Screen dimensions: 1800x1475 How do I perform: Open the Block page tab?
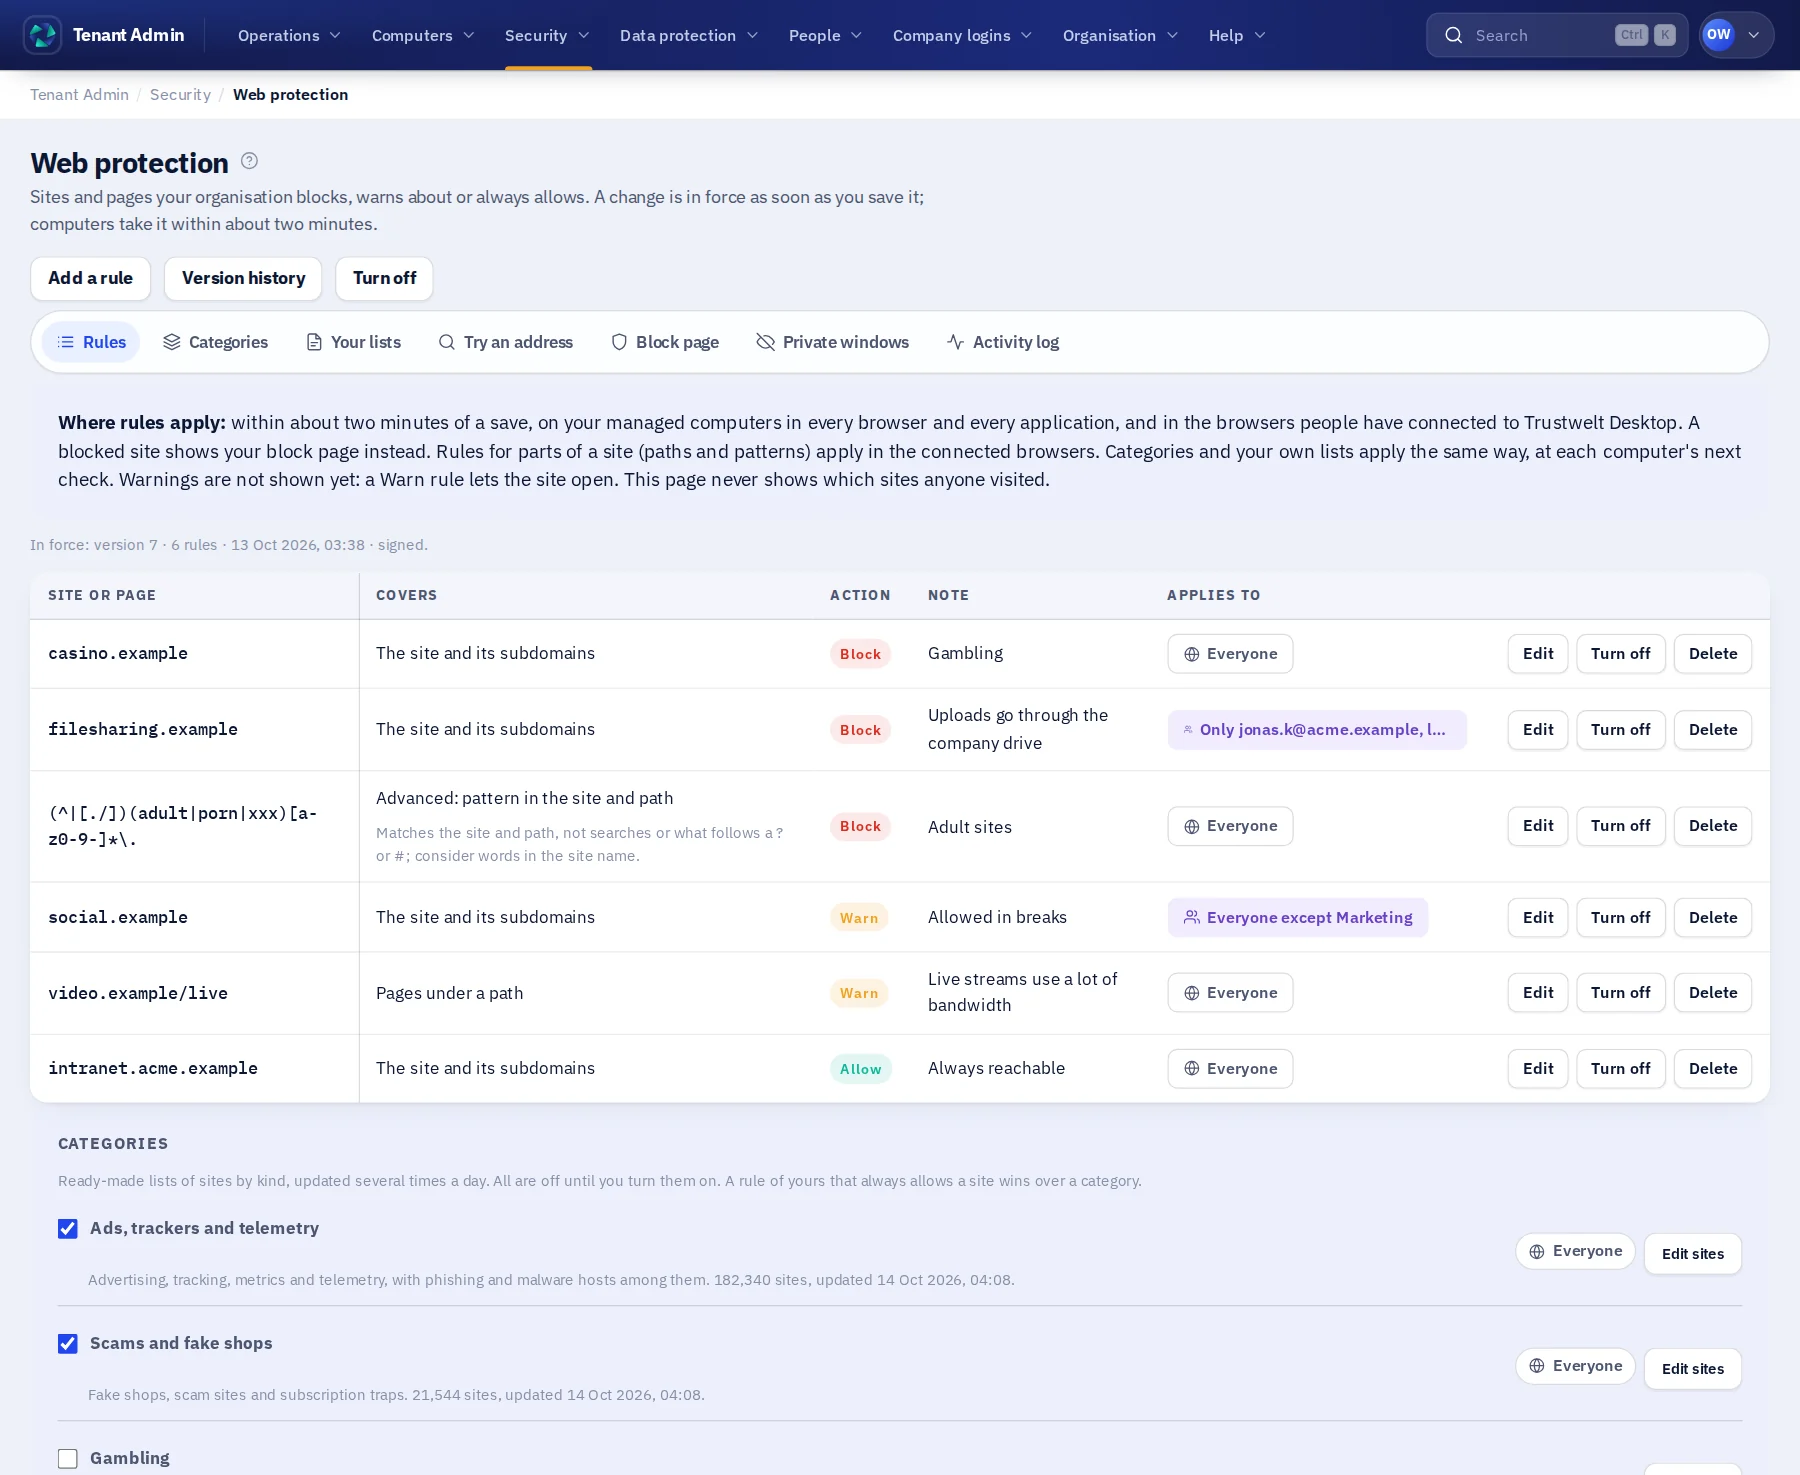(x=665, y=342)
